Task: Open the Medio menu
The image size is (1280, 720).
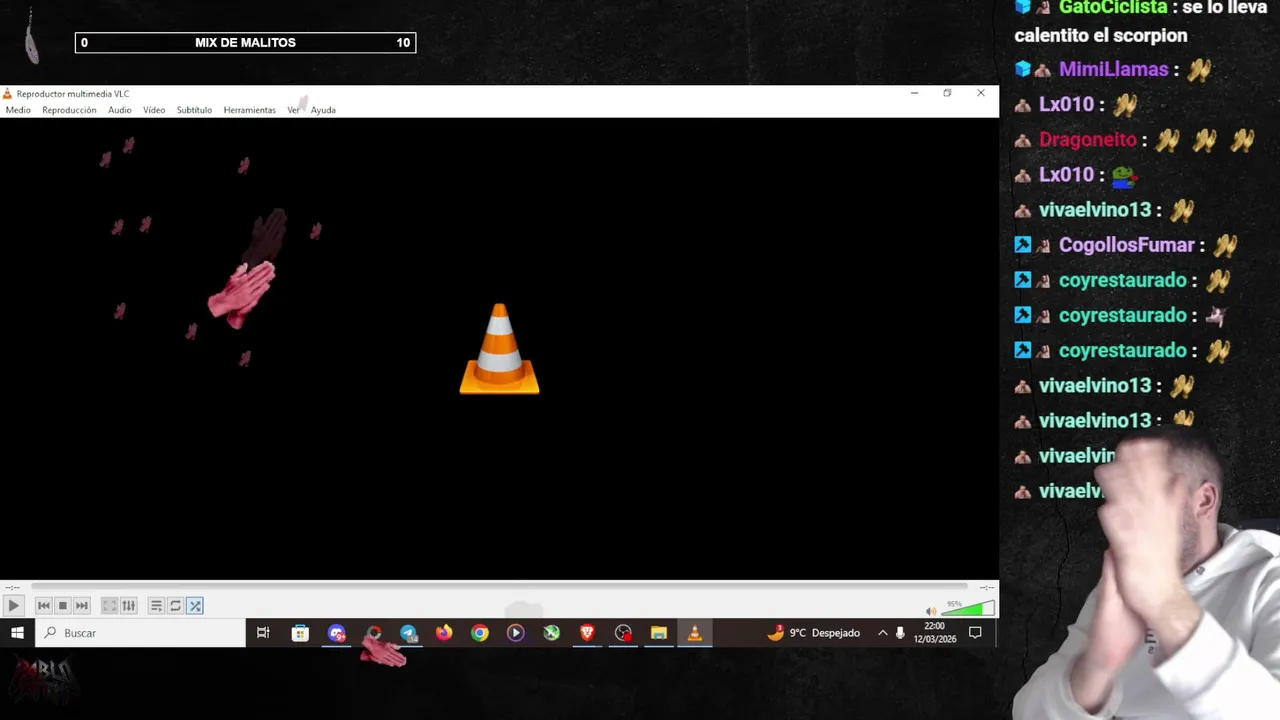Action: (18, 110)
